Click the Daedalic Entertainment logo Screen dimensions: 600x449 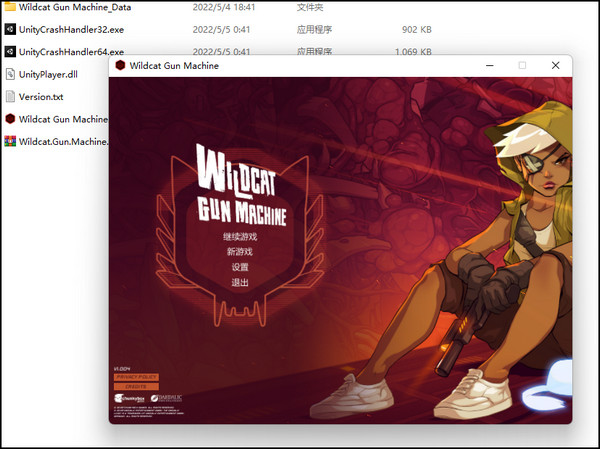[166, 398]
